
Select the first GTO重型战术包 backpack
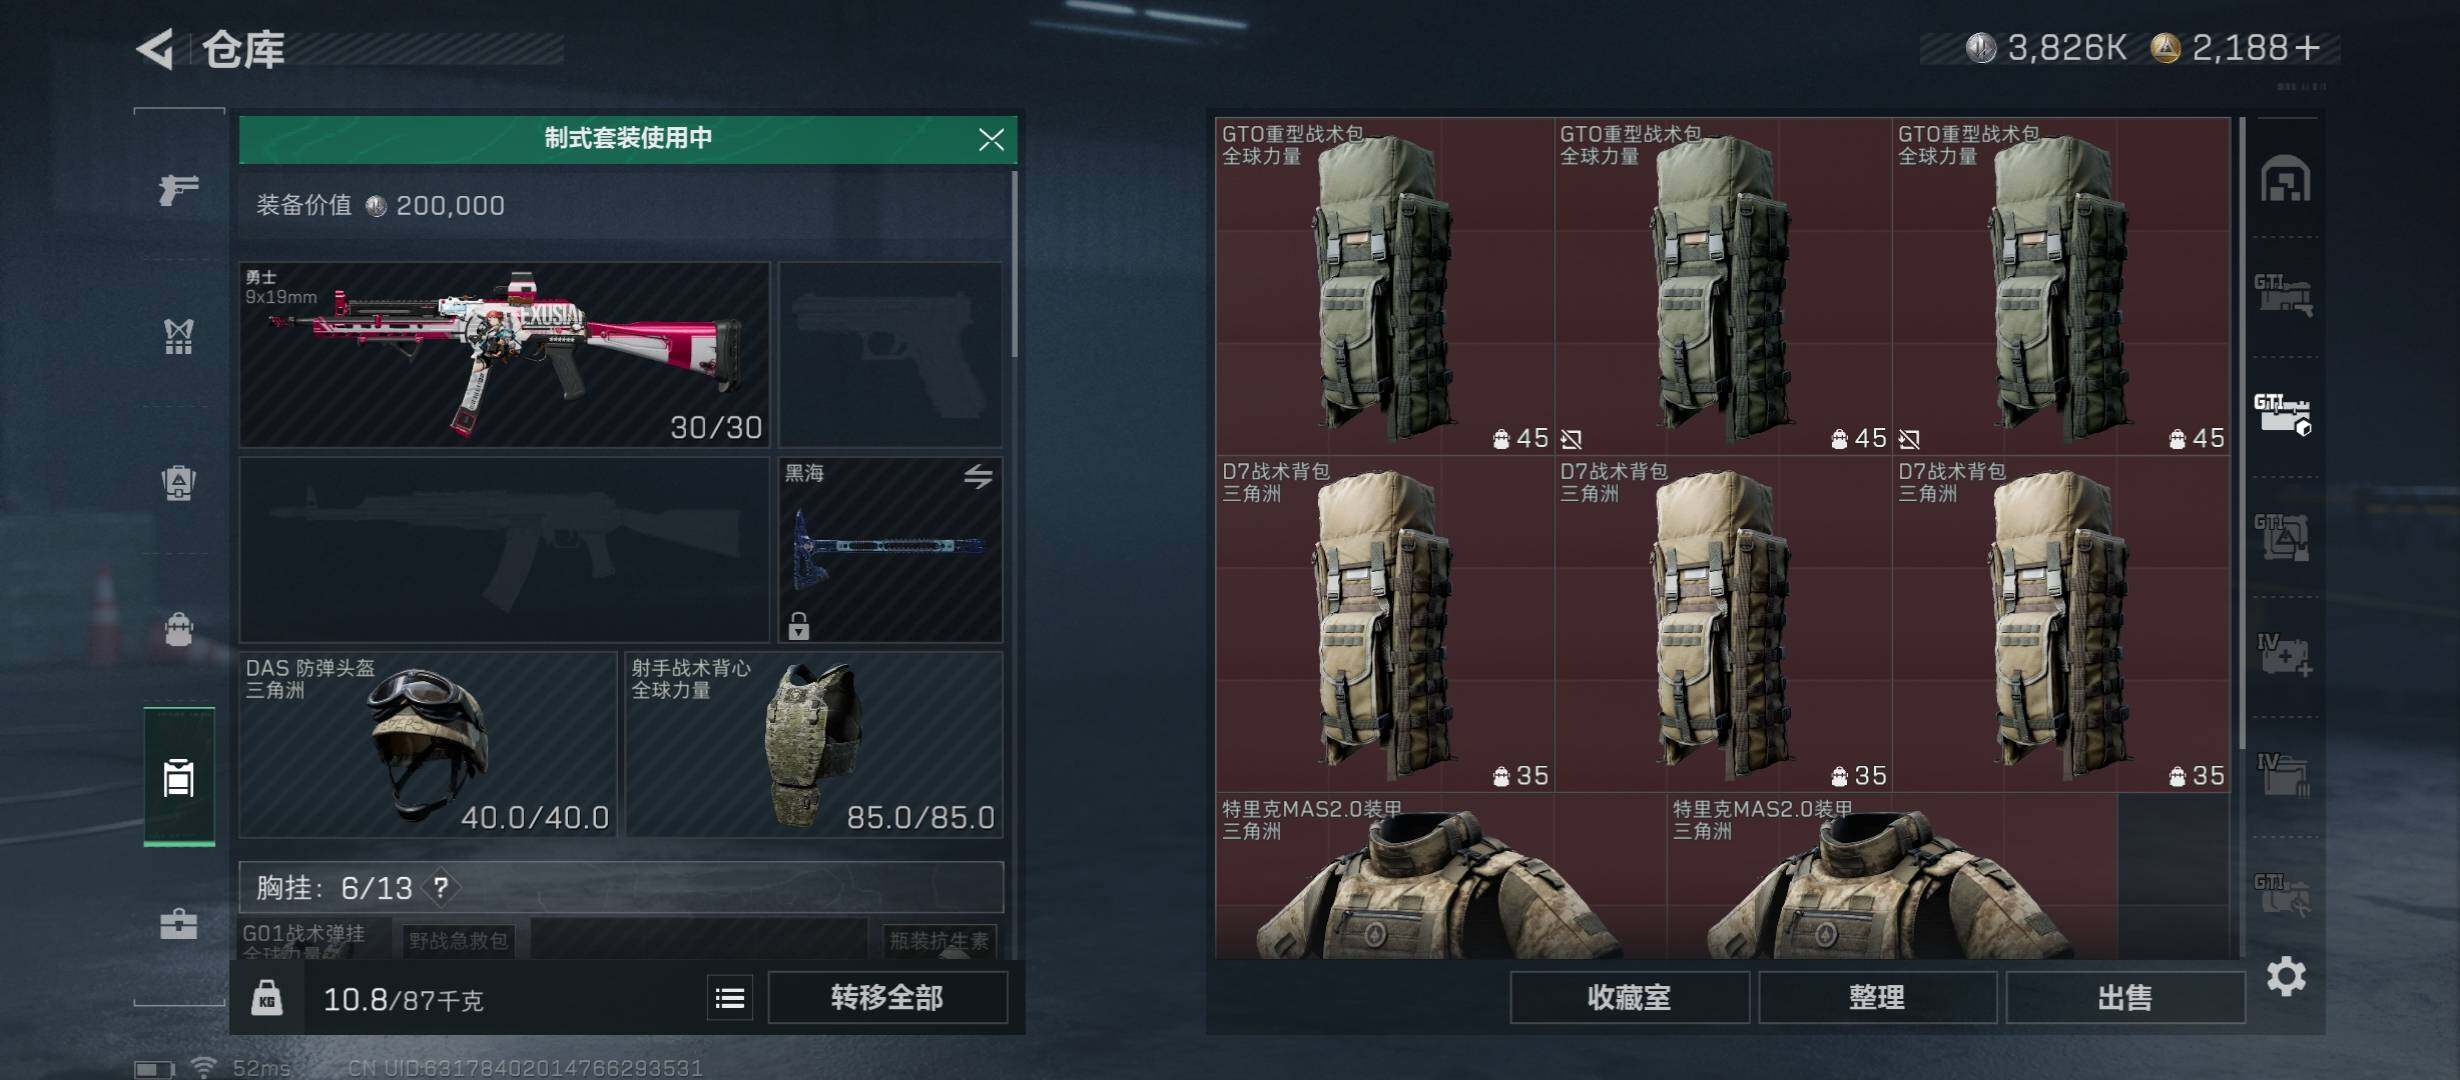(x=1385, y=286)
